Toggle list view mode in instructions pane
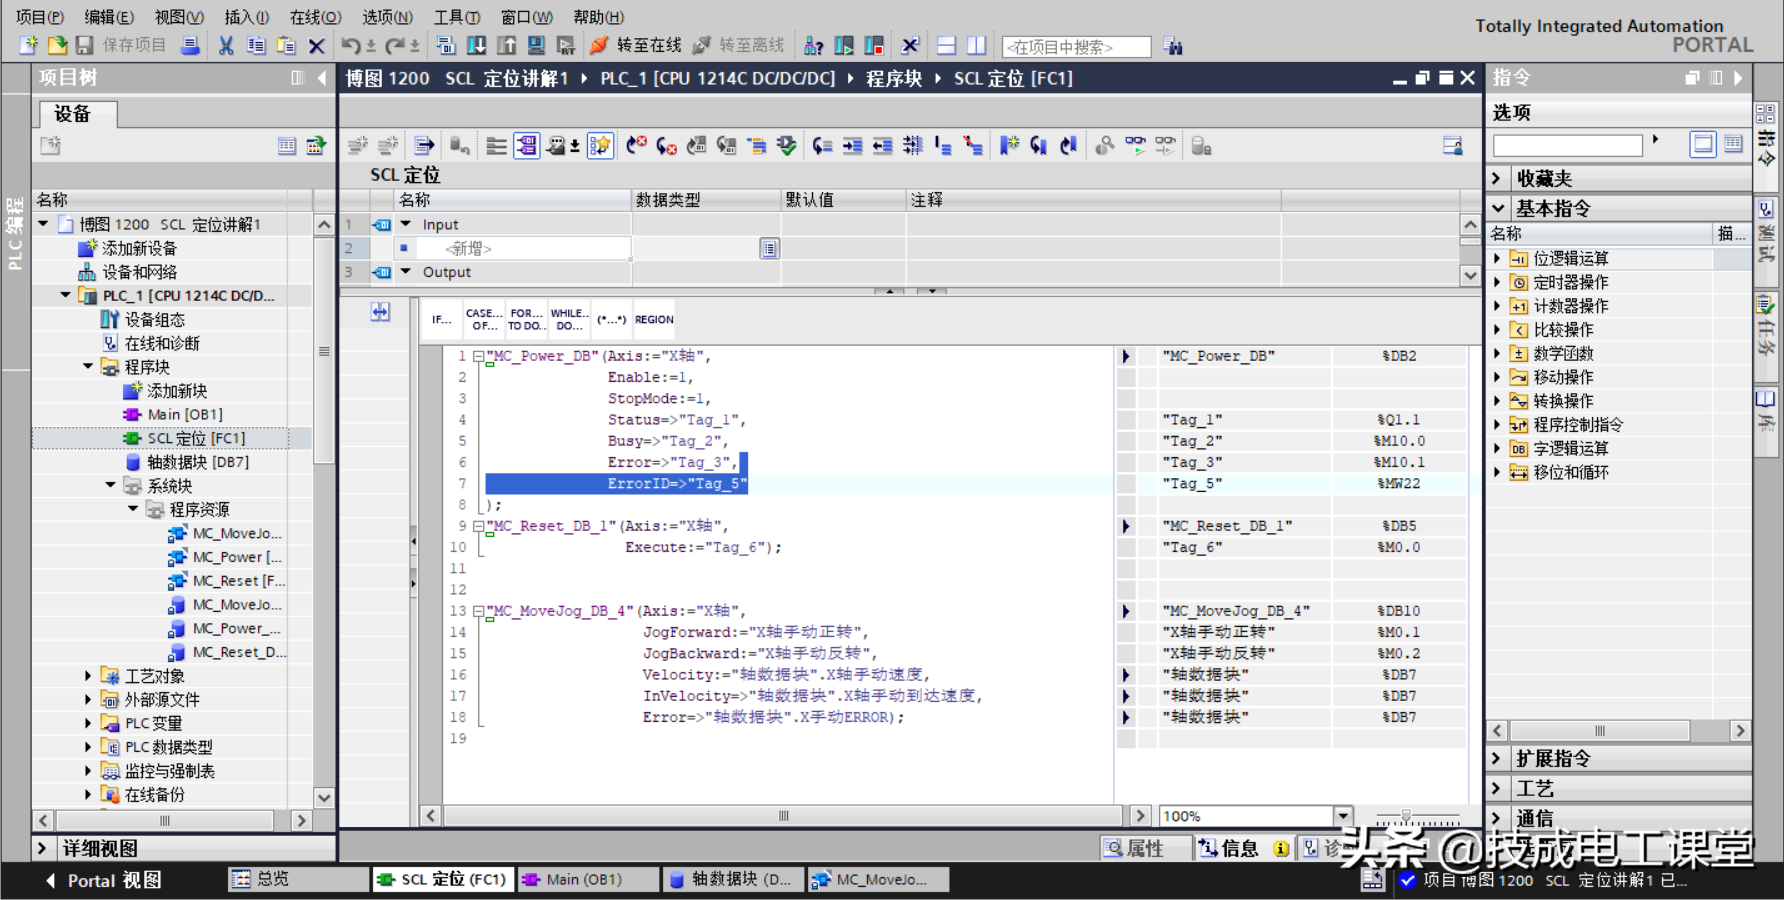The height and width of the screenshot is (900, 1784). pyautogui.click(x=1734, y=144)
